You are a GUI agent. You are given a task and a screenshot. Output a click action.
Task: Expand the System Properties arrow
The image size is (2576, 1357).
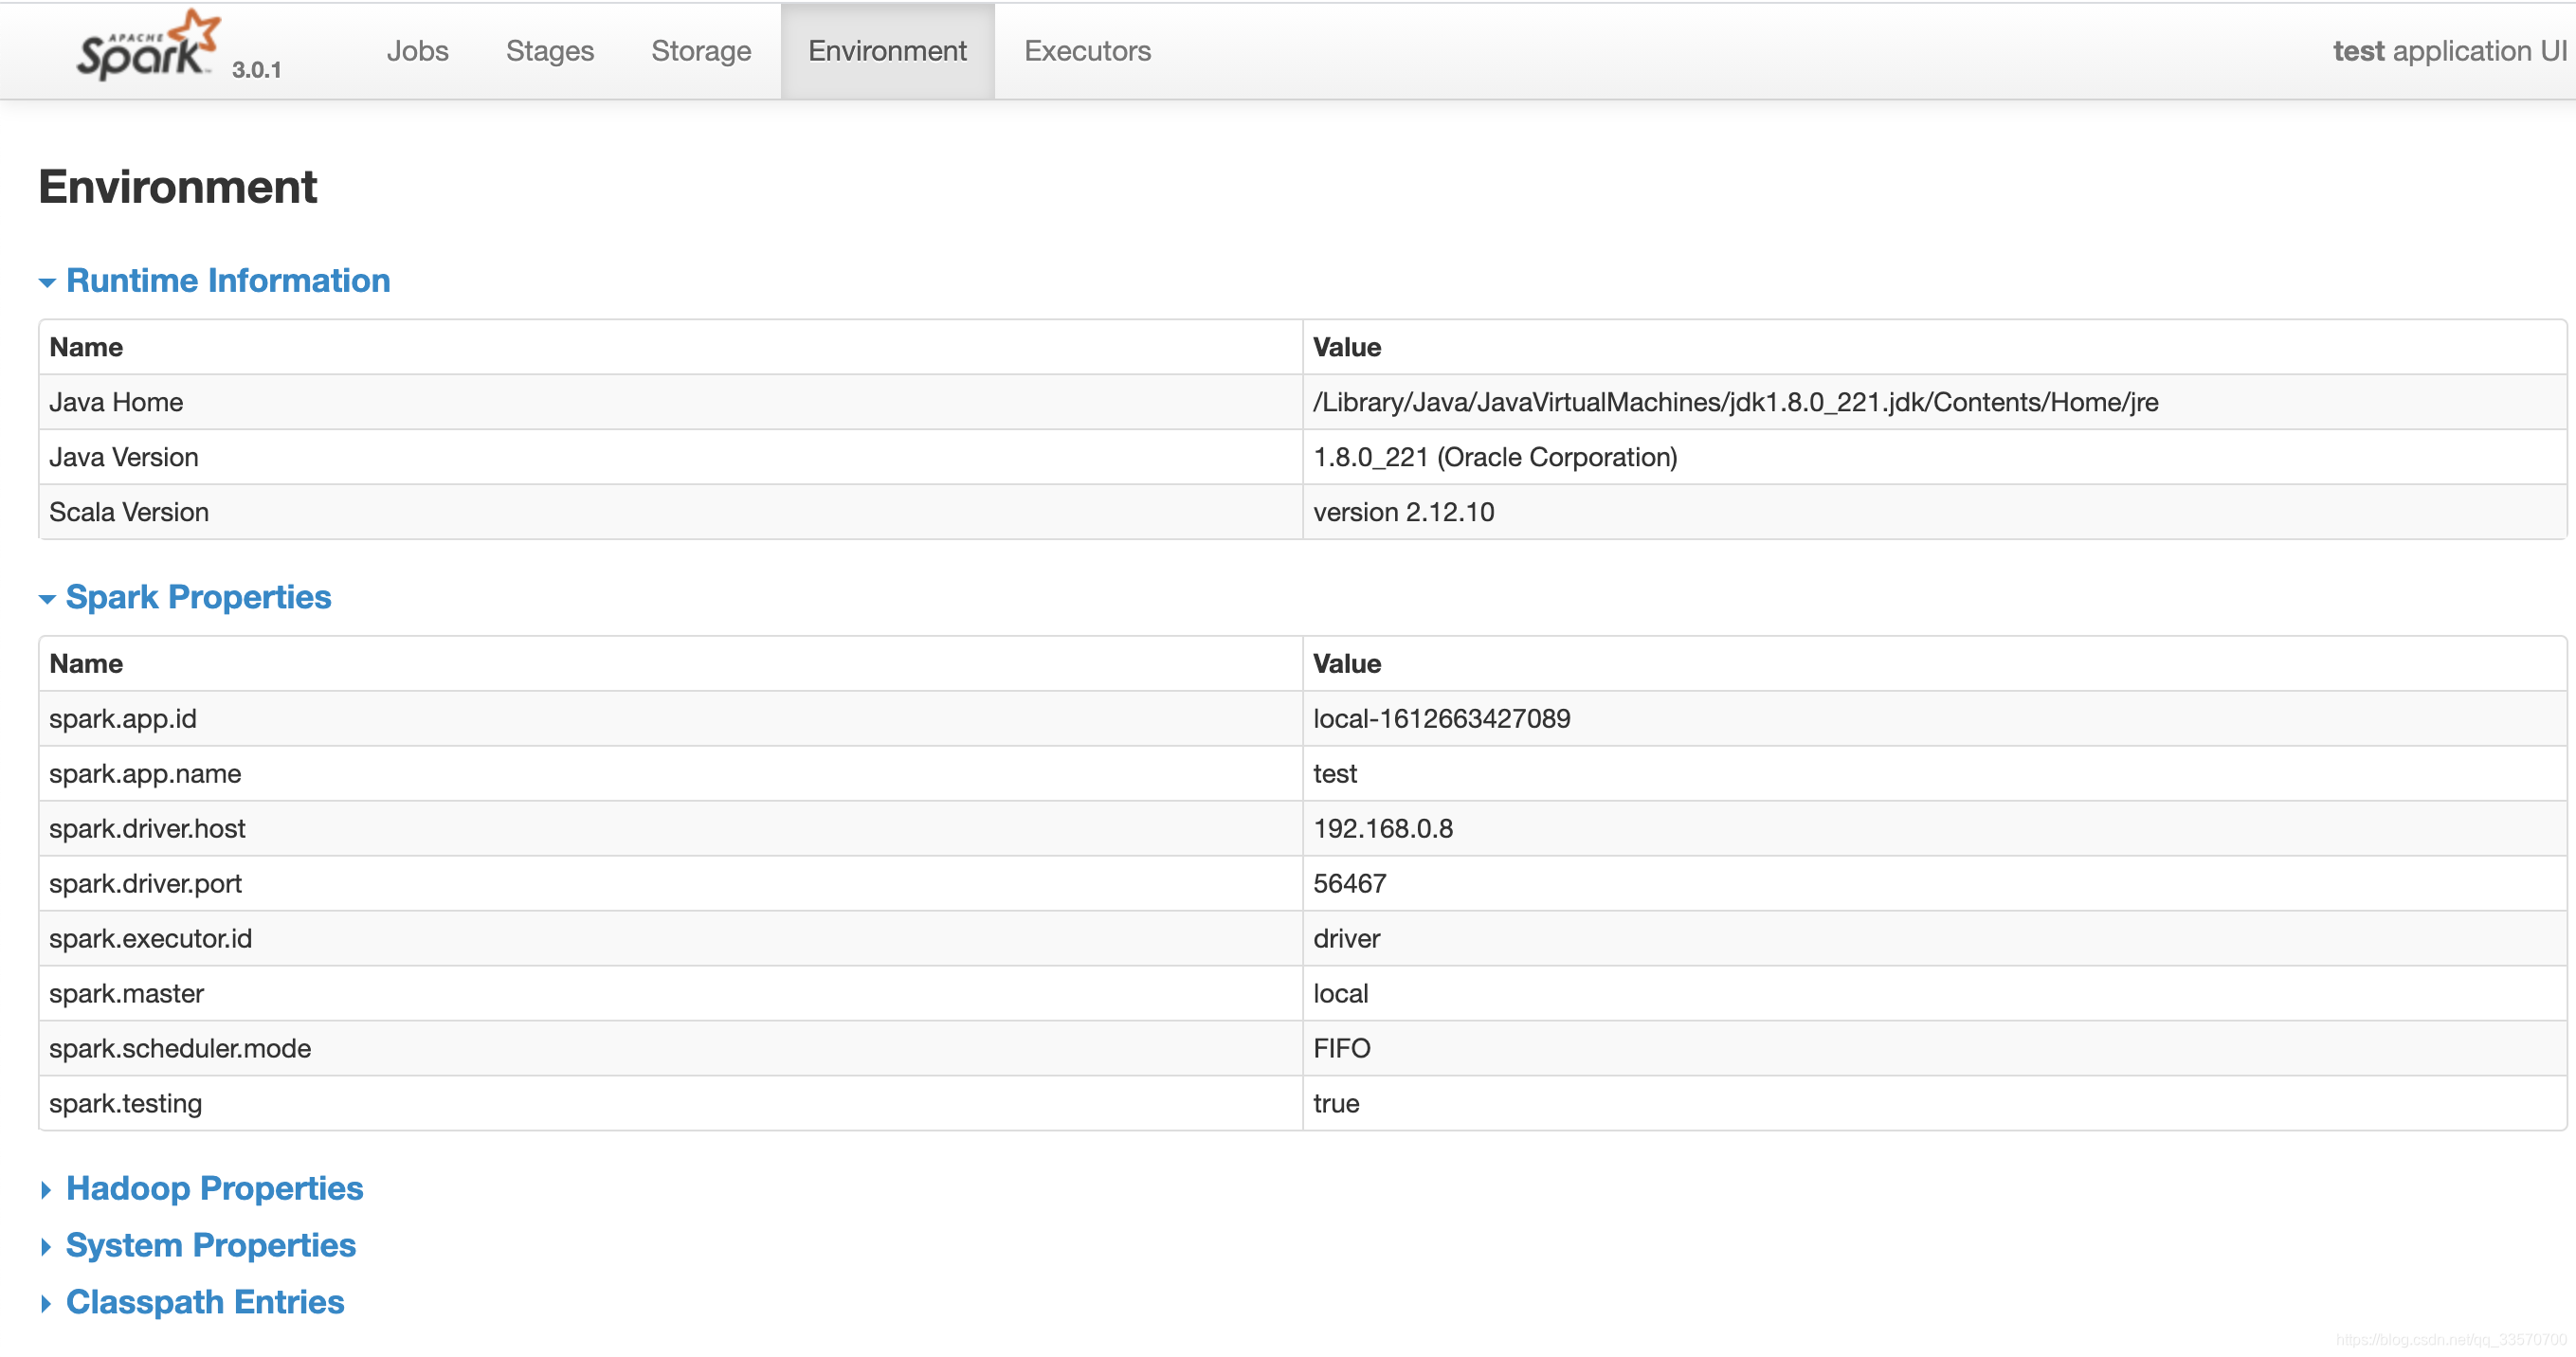click(x=46, y=1247)
